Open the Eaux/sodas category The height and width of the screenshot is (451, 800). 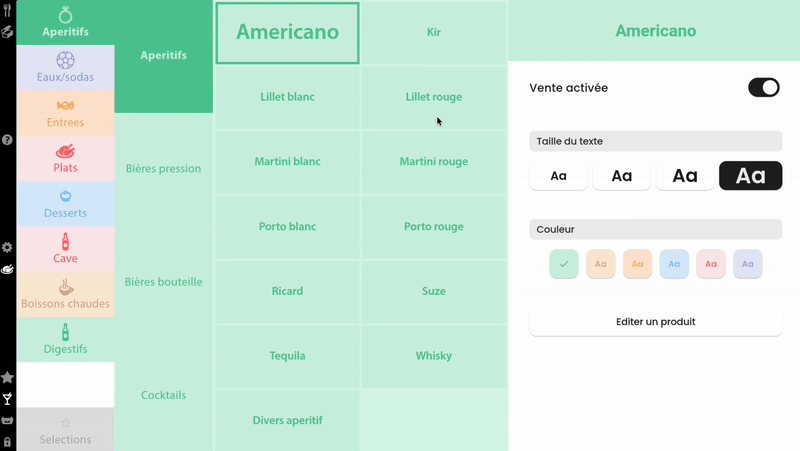(x=65, y=68)
